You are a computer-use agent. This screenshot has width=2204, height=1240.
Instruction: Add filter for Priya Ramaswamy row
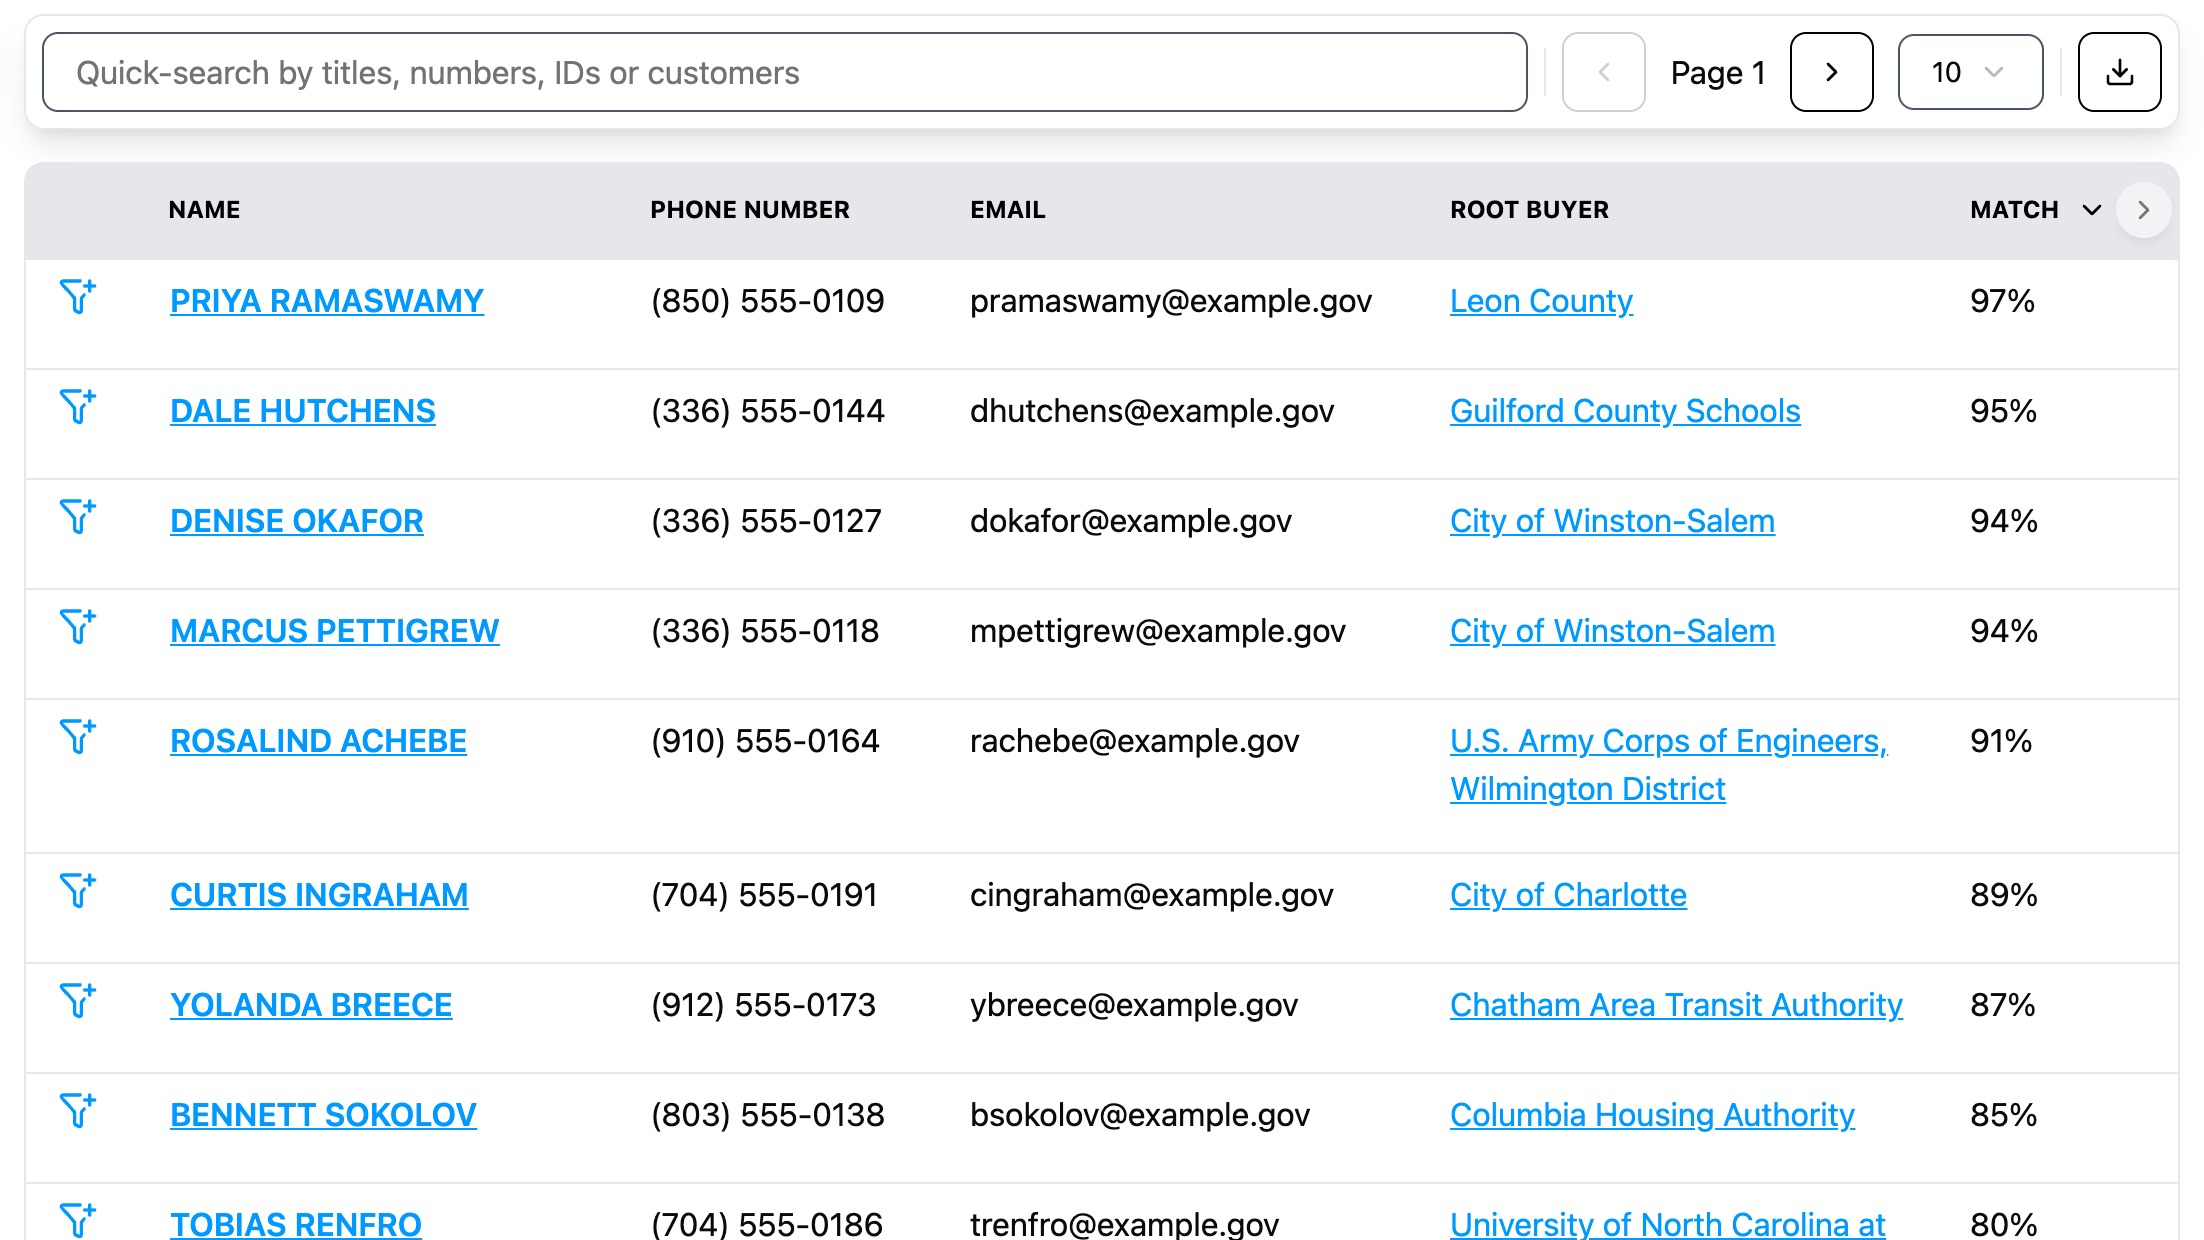click(x=78, y=296)
